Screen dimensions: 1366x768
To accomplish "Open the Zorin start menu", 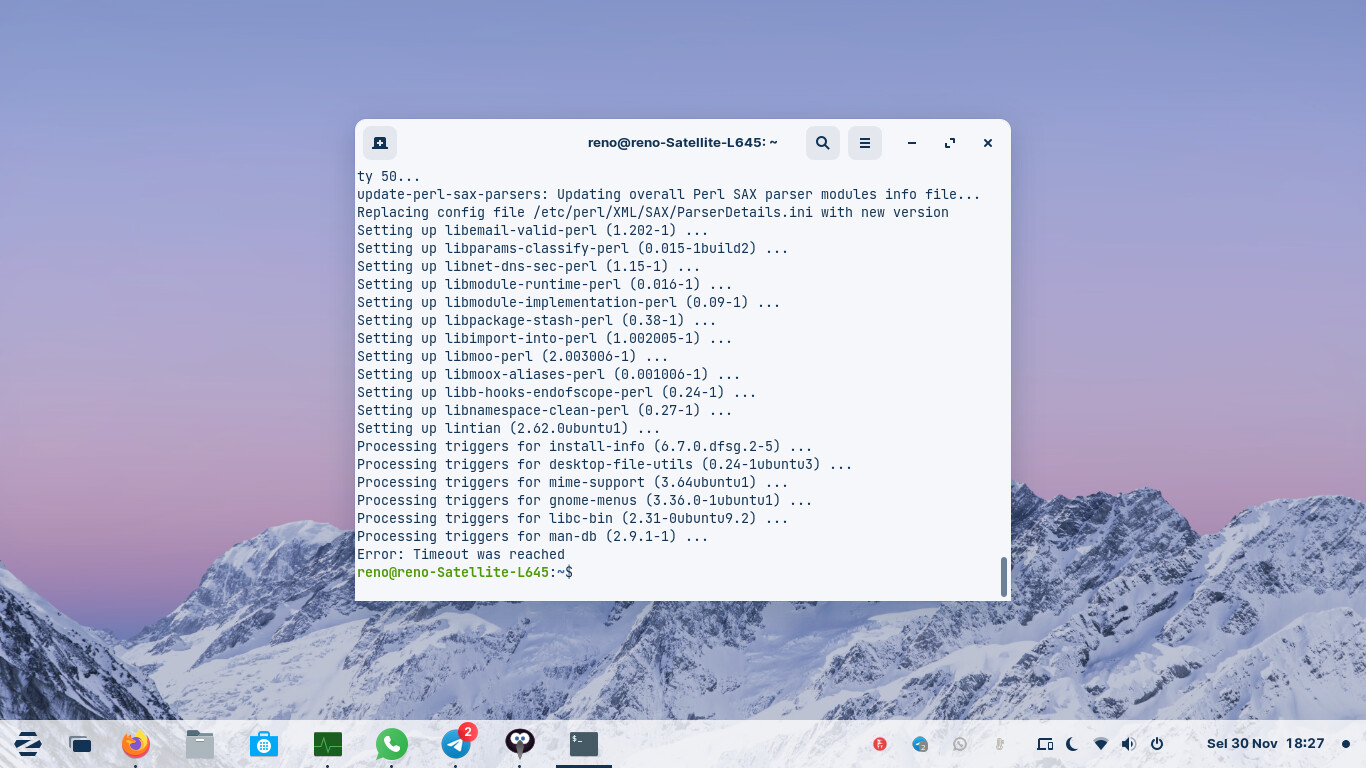I will pos(27,744).
